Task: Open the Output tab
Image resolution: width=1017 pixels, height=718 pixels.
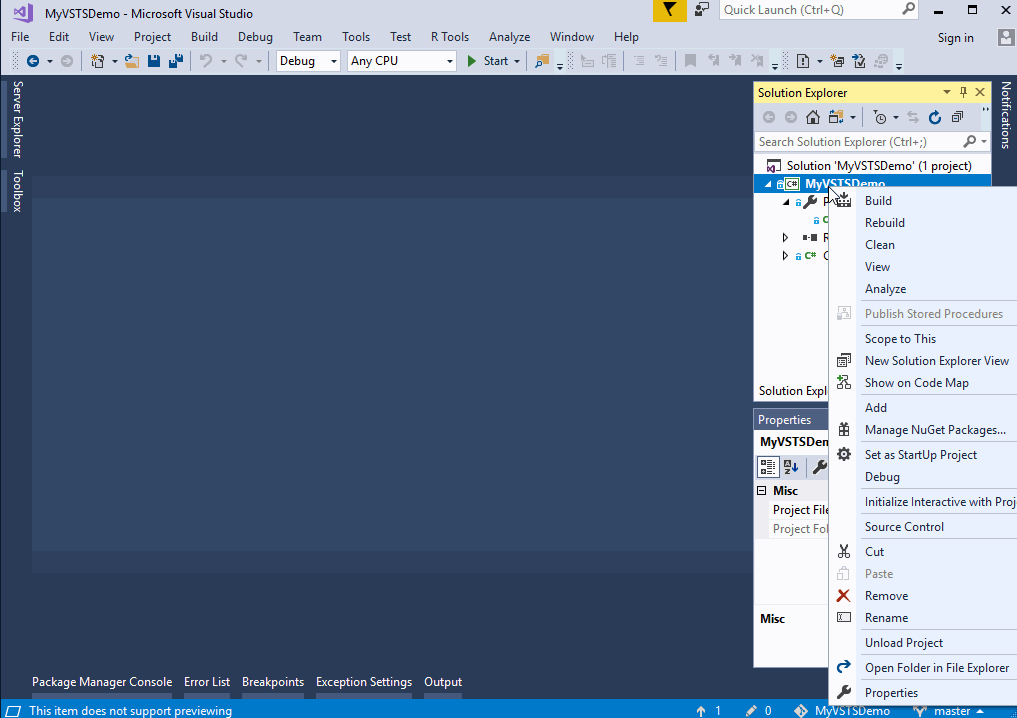Action: pyautogui.click(x=443, y=682)
